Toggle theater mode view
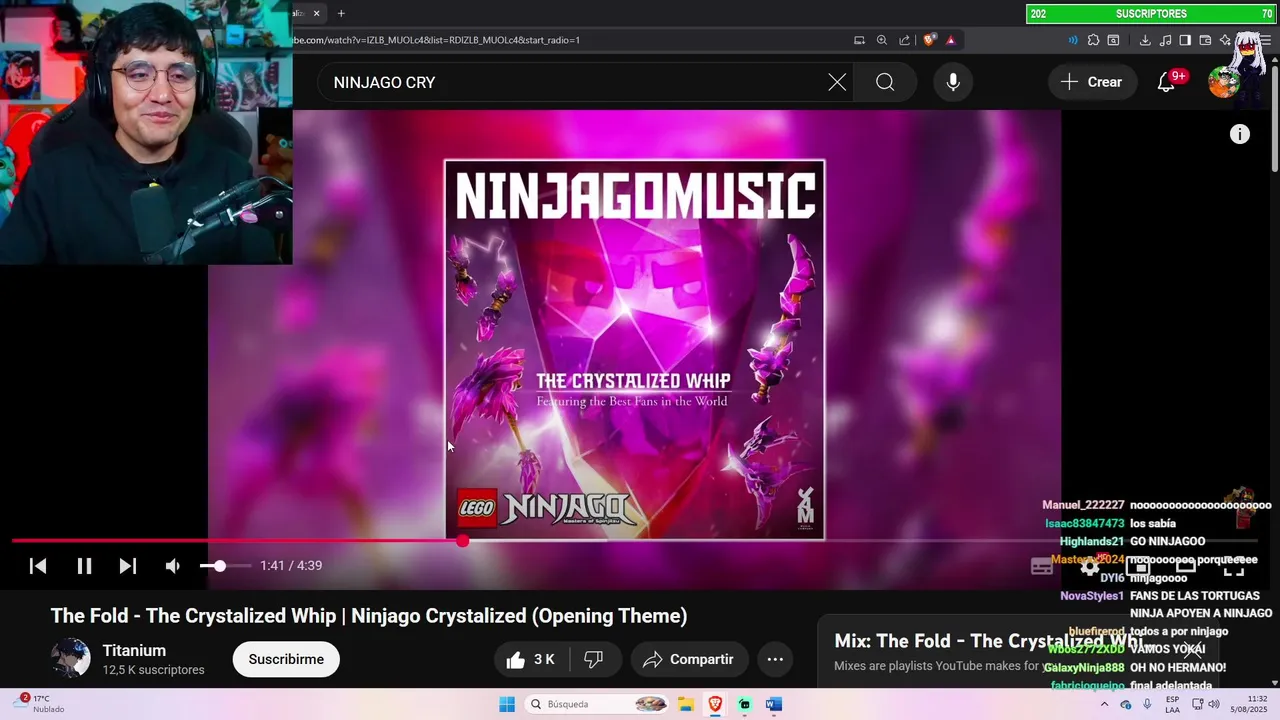 tap(1186, 567)
